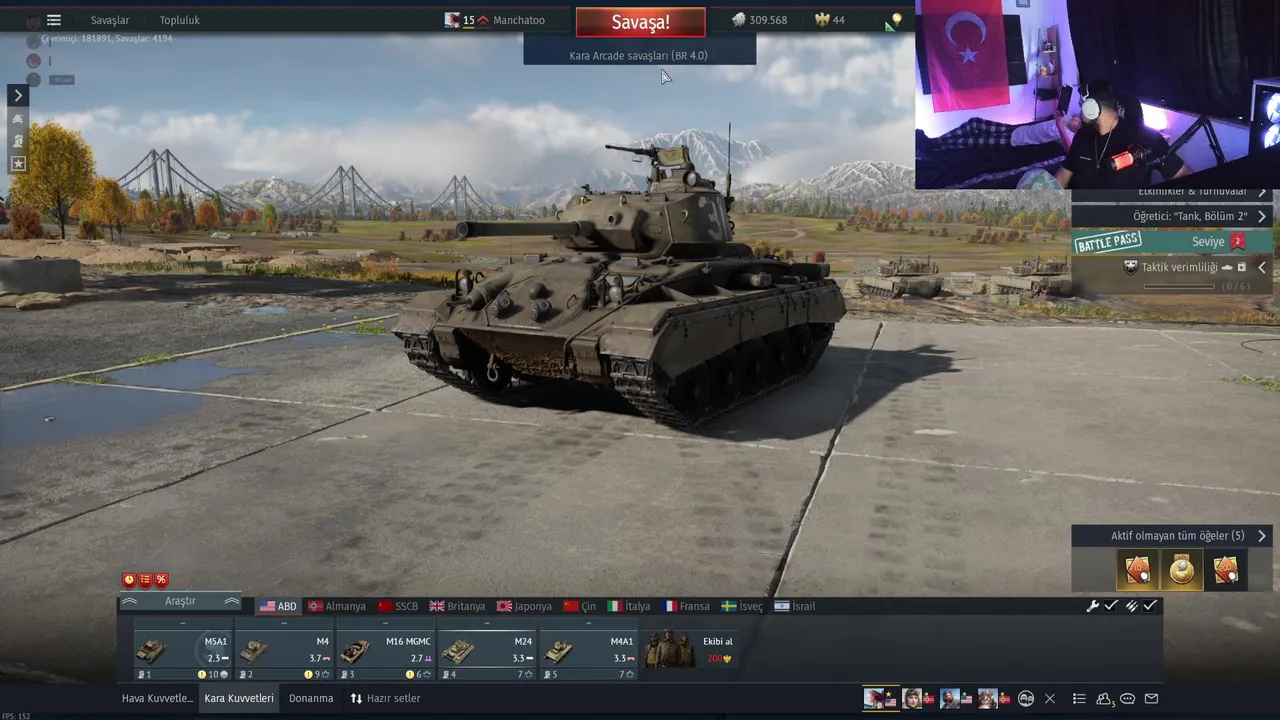
Task: Open crew 2 skill points indicator
Action: coord(318,675)
